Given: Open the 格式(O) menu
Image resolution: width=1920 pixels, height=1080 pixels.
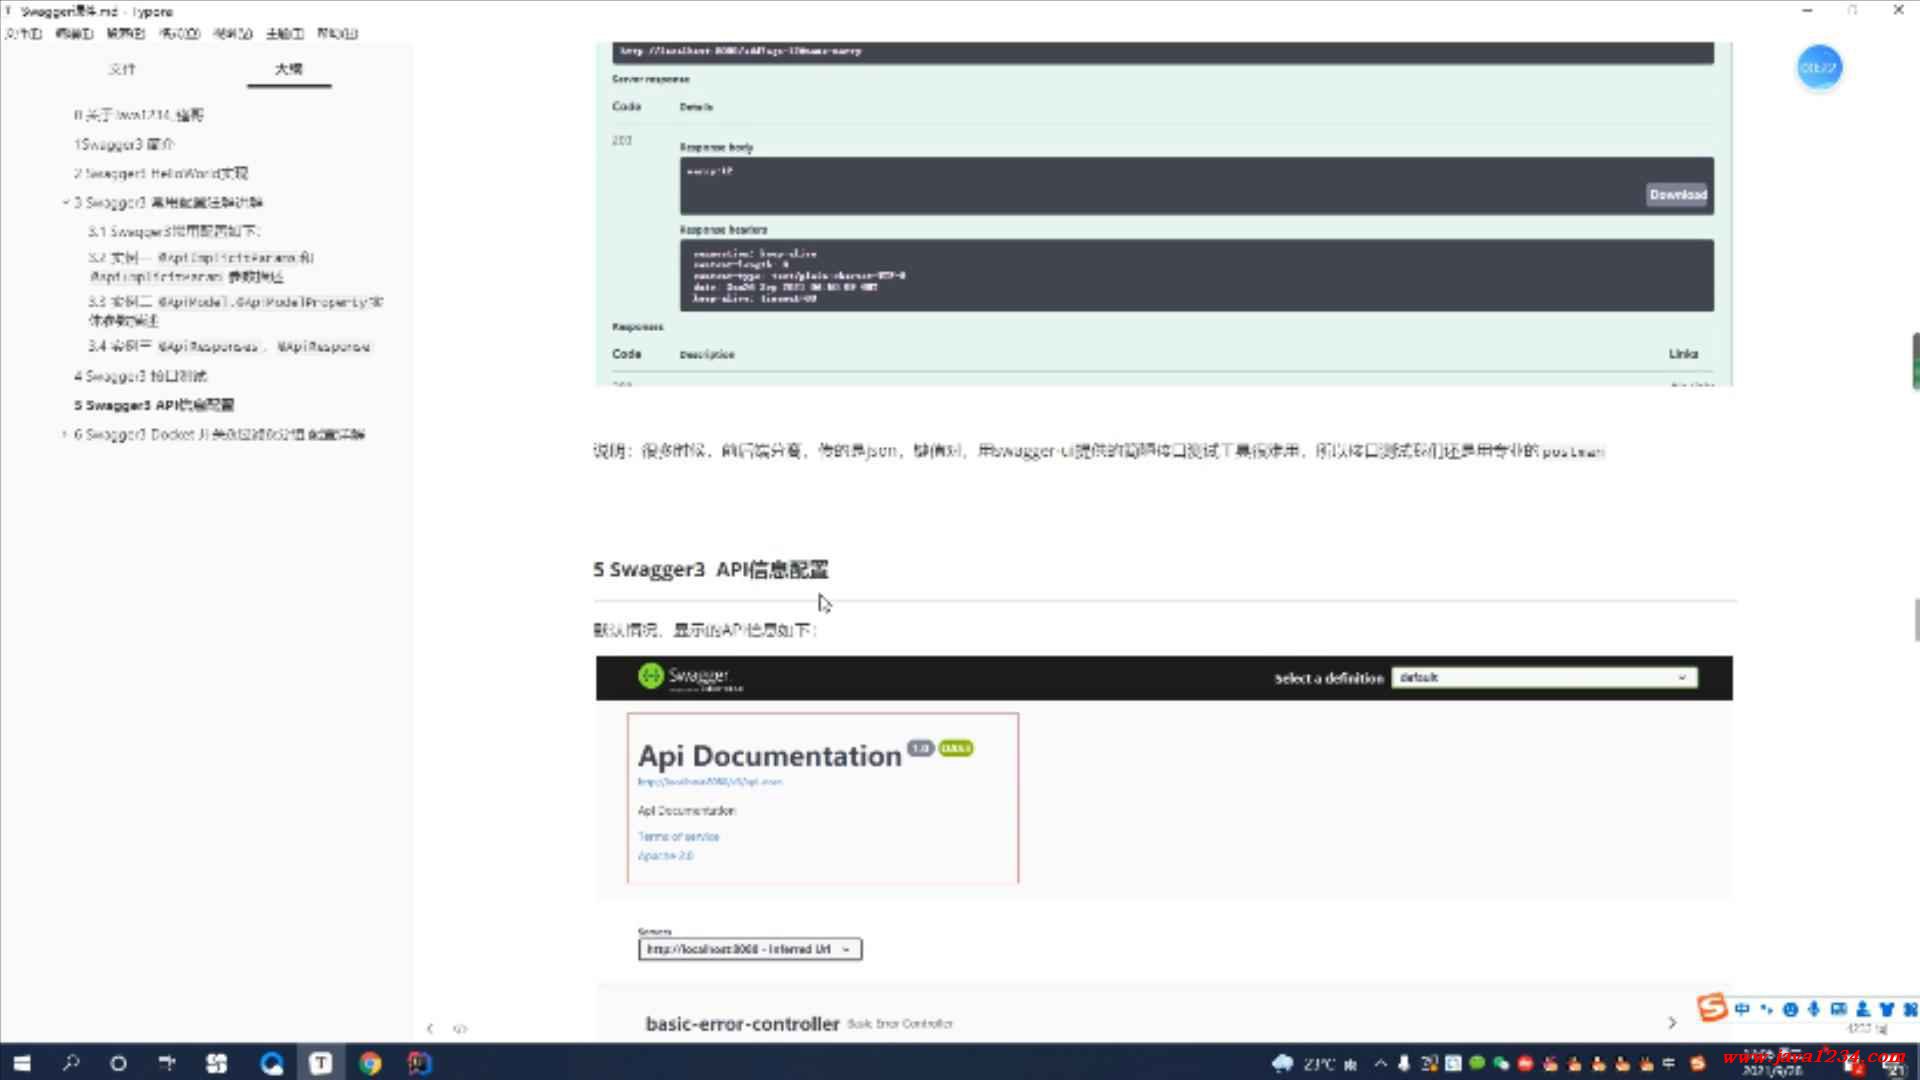Looking at the screenshot, I should (180, 33).
